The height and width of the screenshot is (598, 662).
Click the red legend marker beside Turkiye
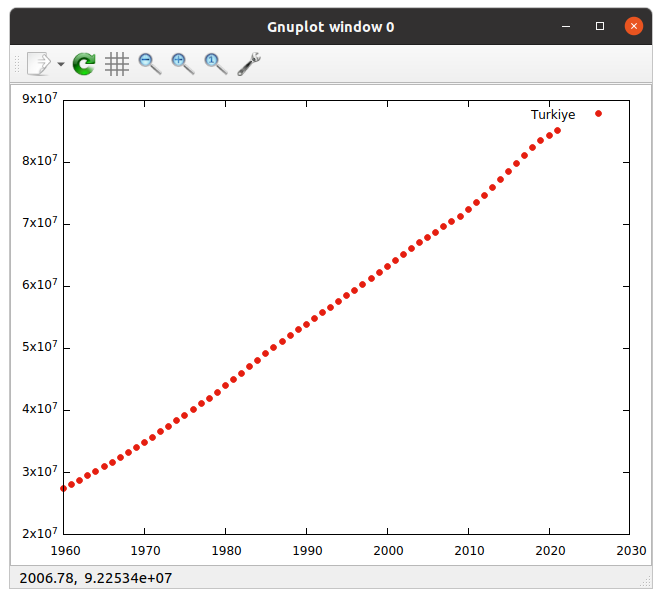598,114
